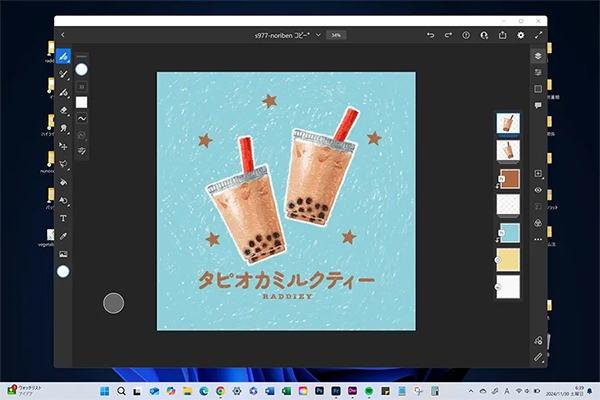Open Google Chrome from taskbar
This screenshot has height=400, width=600.
point(220,391)
